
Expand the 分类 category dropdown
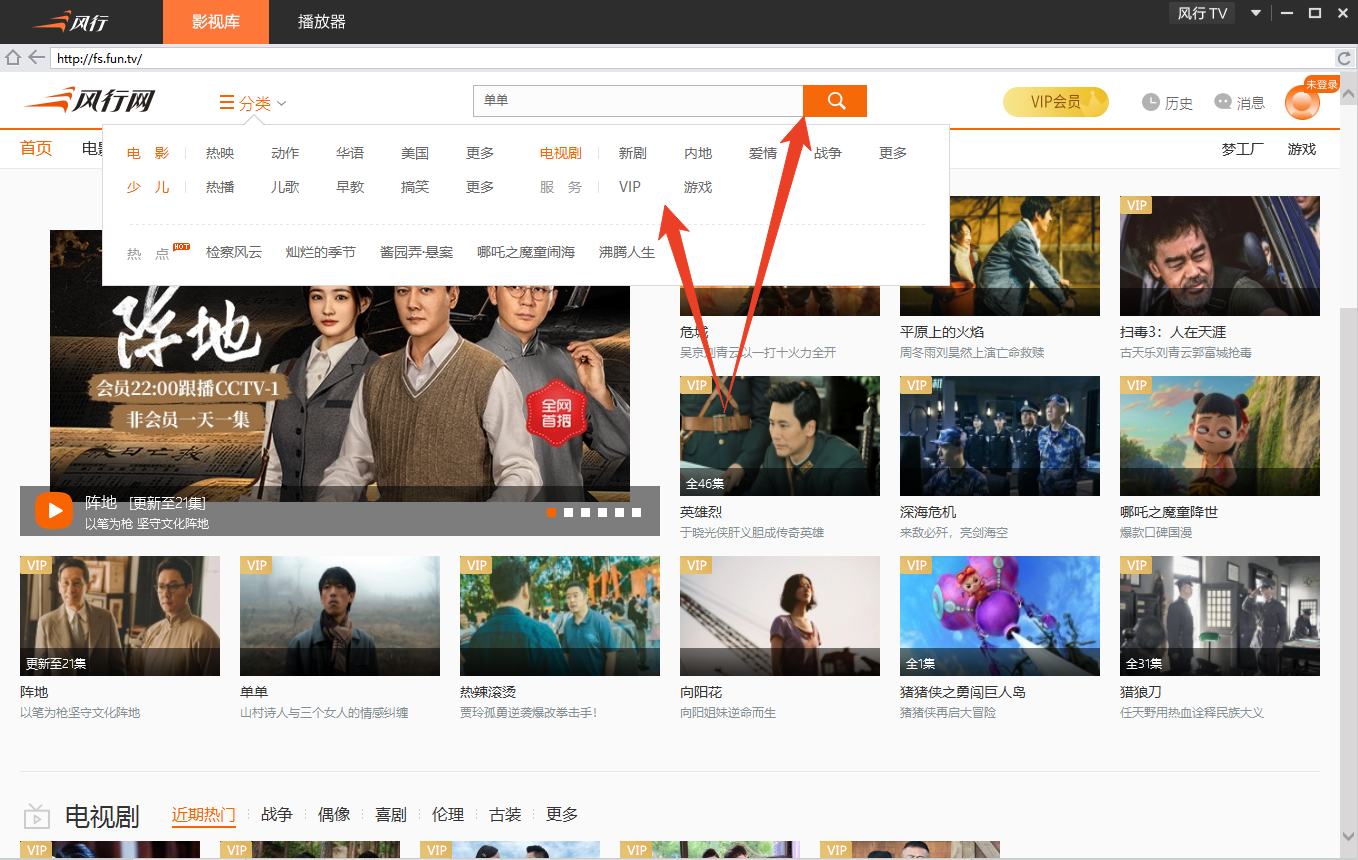(254, 103)
